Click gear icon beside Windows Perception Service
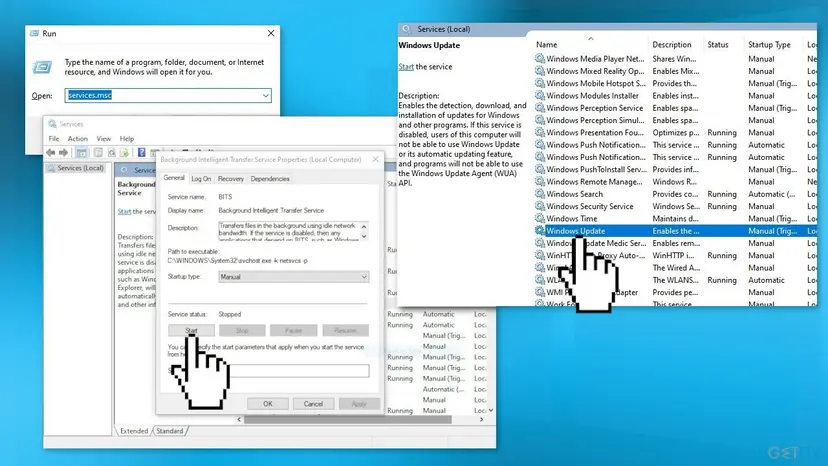This screenshot has width=828, height=466. click(x=540, y=107)
